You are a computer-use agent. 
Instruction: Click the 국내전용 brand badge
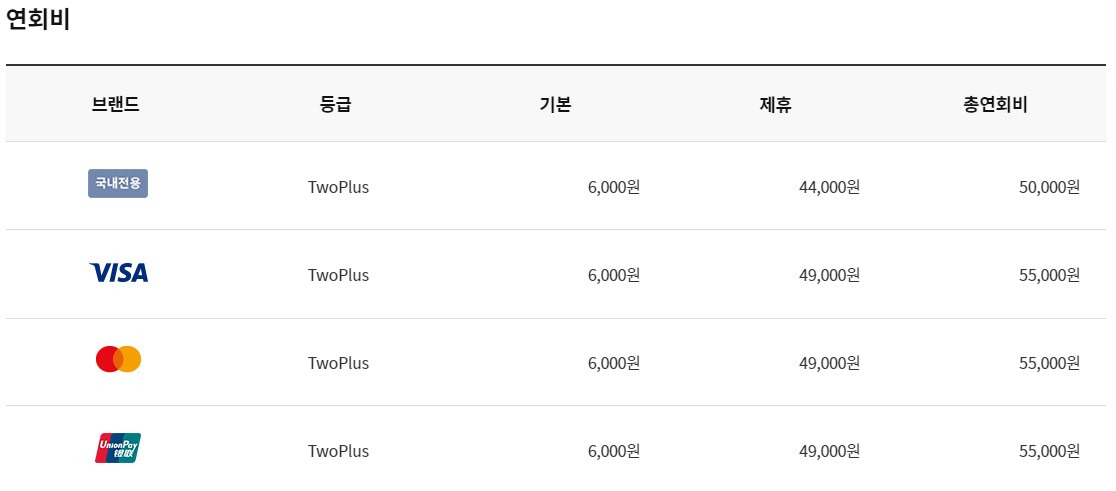coord(118,184)
